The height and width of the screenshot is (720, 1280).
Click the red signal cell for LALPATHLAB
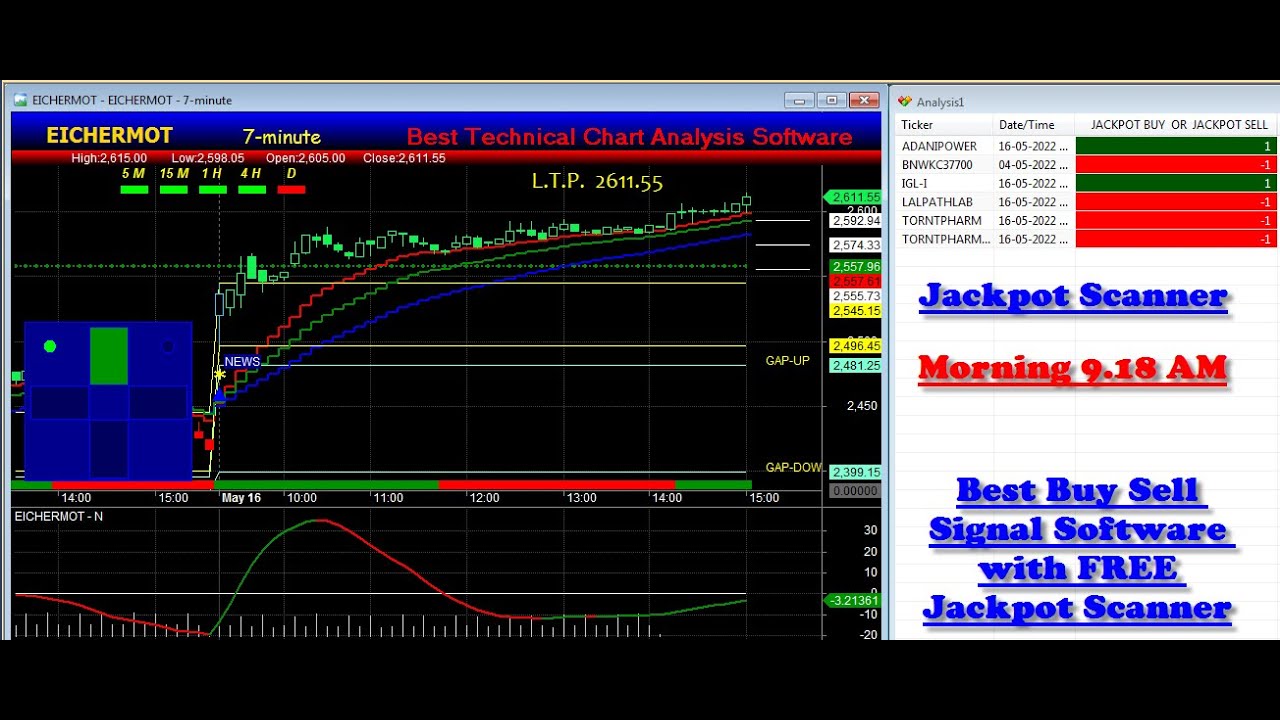(1176, 202)
